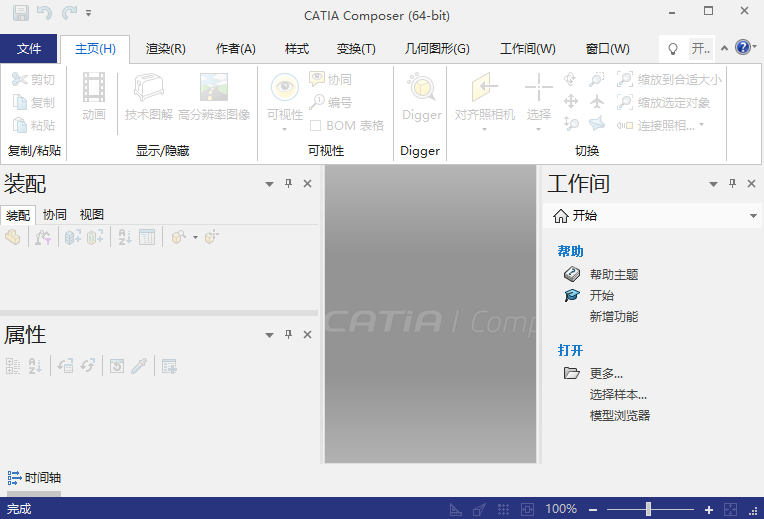Click the A-Z sort icon in assembly toolbar
764x519 pixels.
coord(125,237)
